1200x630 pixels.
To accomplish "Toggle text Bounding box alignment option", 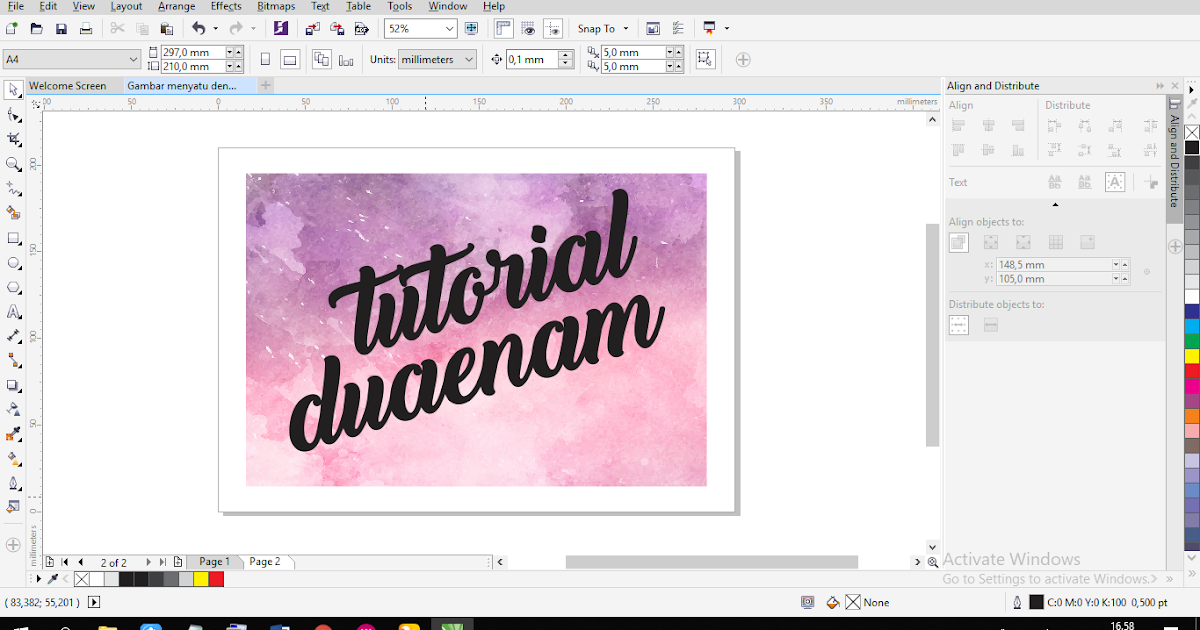I will (x=1114, y=182).
